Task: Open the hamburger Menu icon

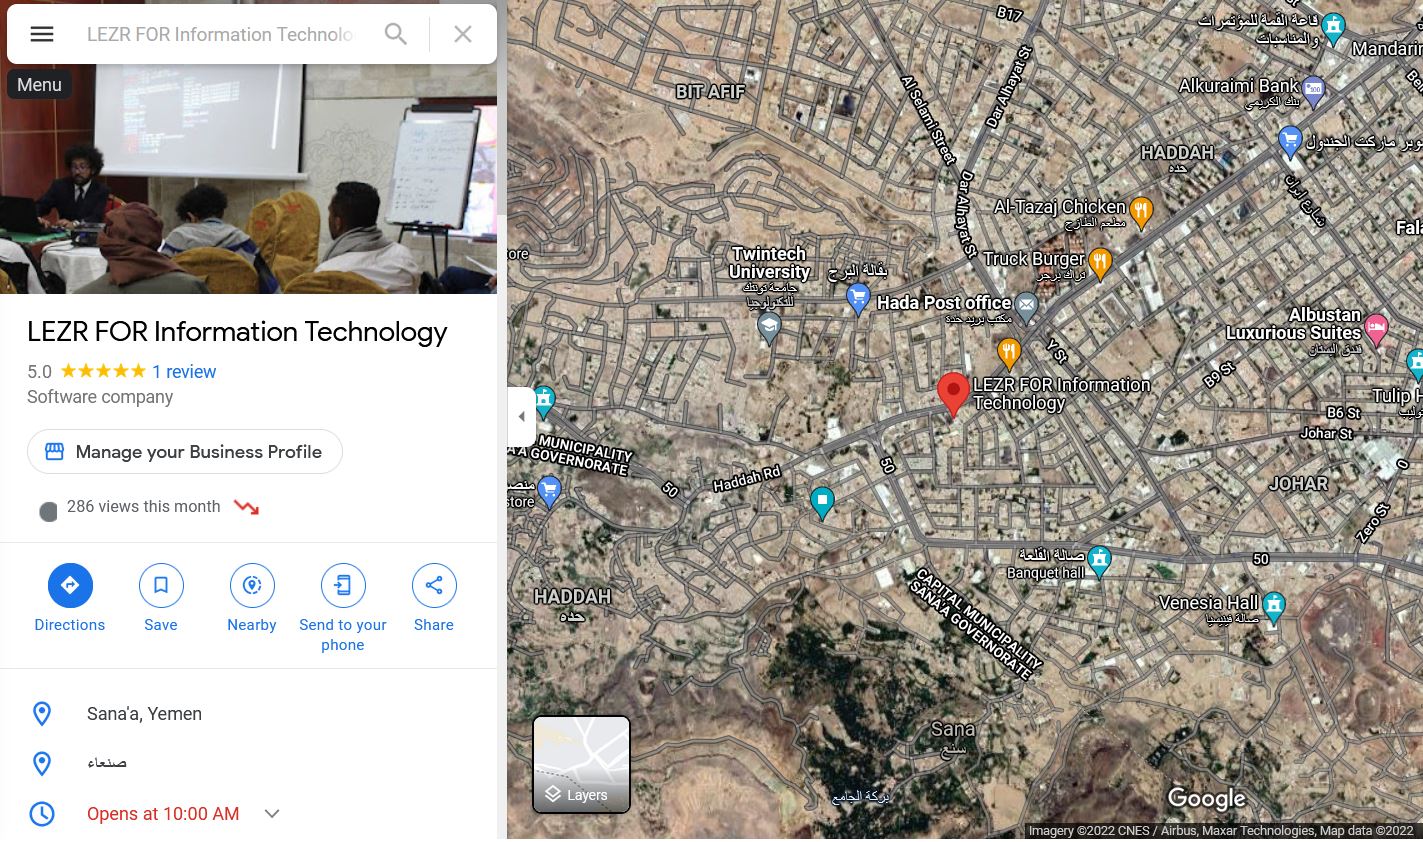Action: 41,34
